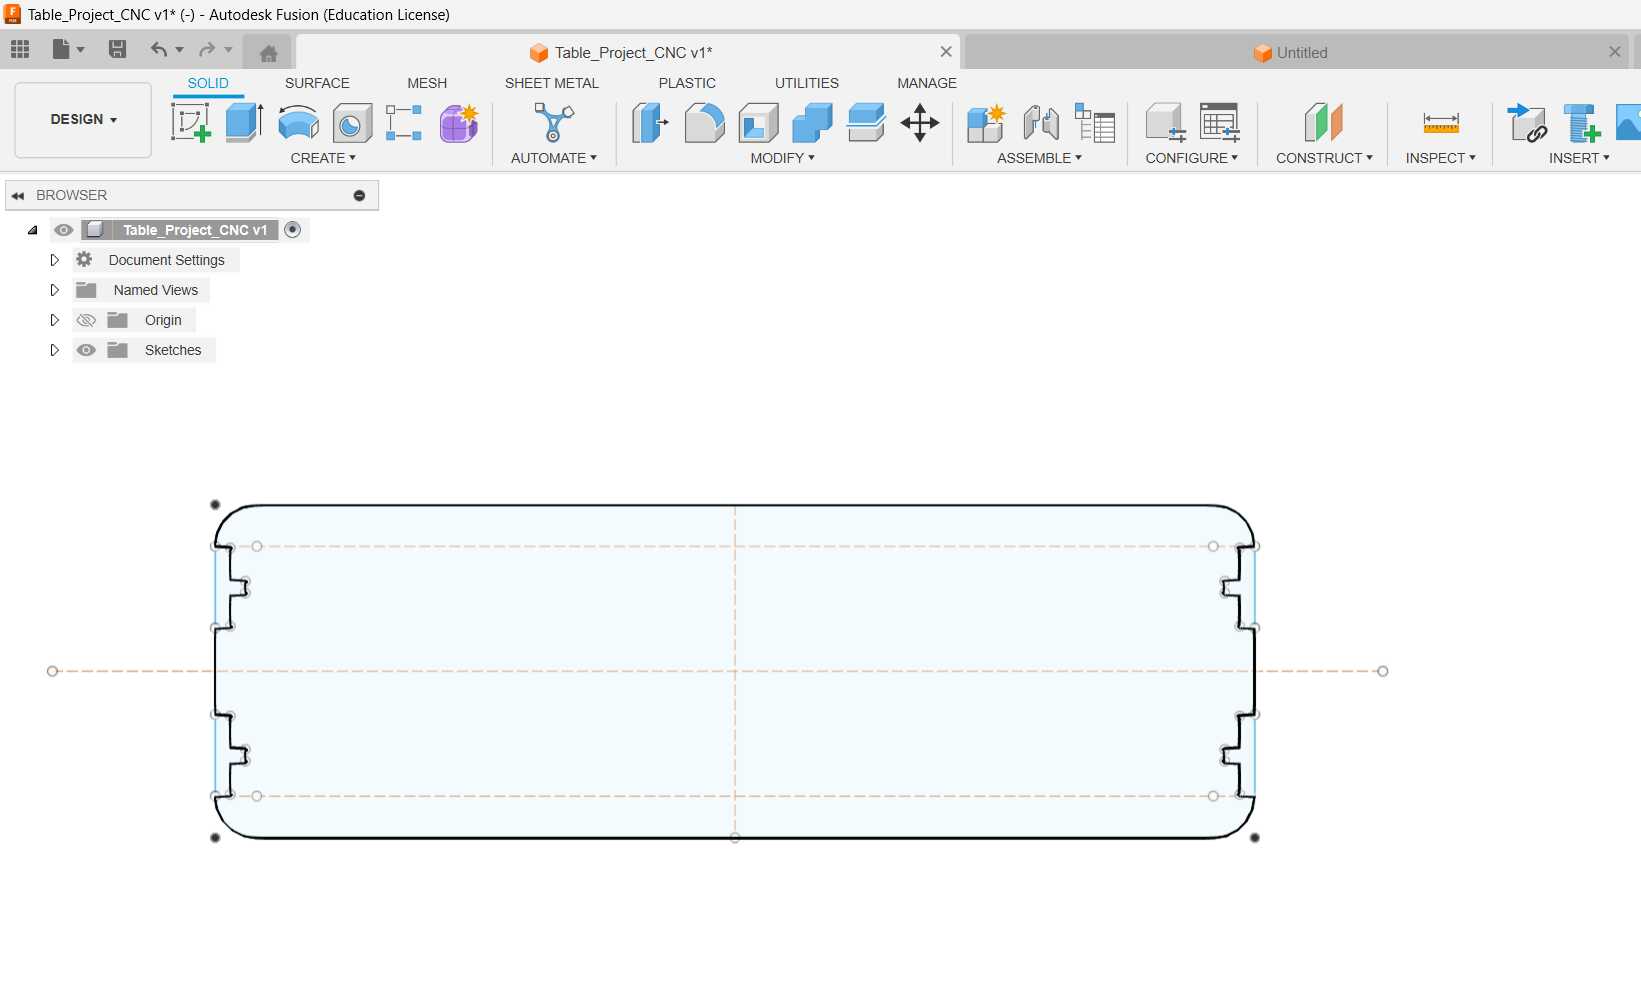Select the Document Settings tree item
Screen dimensions: 1641x986
[x=167, y=260]
